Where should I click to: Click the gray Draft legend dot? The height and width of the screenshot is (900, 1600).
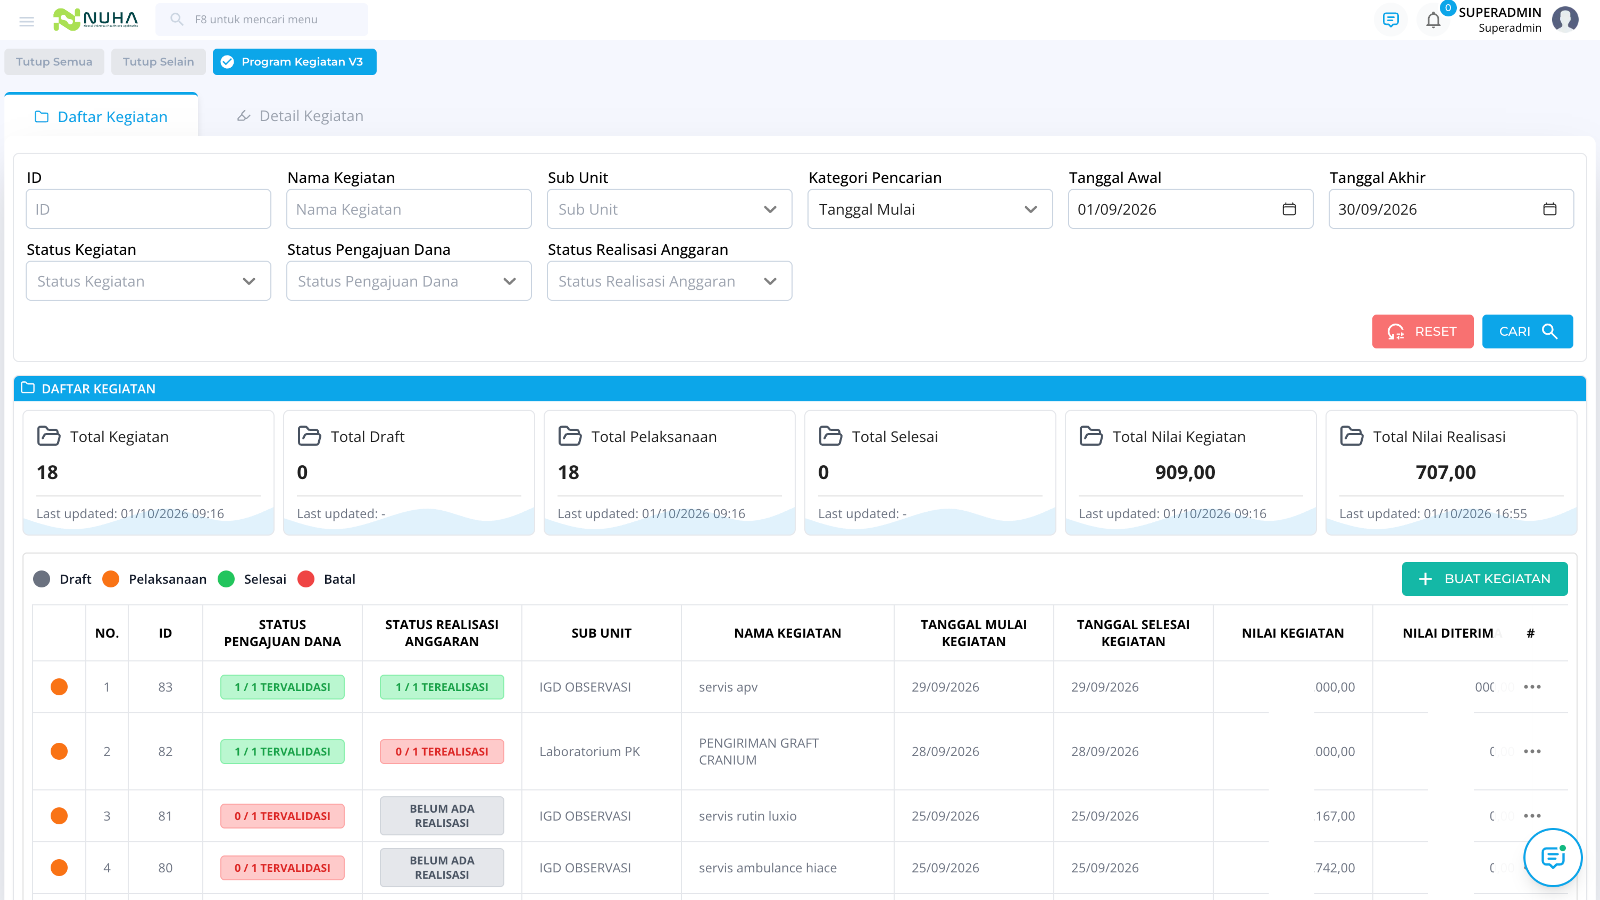(x=41, y=579)
